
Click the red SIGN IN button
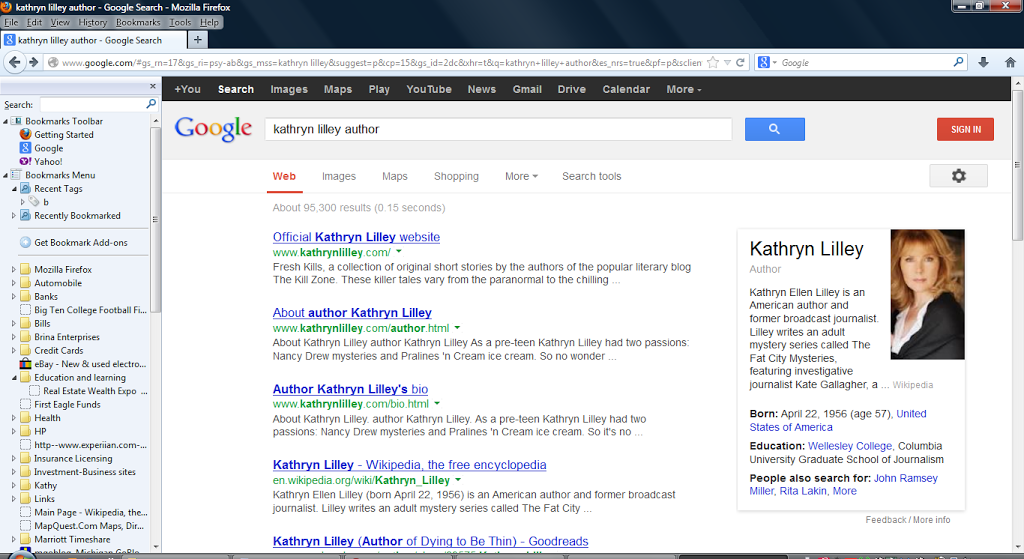coord(965,129)
